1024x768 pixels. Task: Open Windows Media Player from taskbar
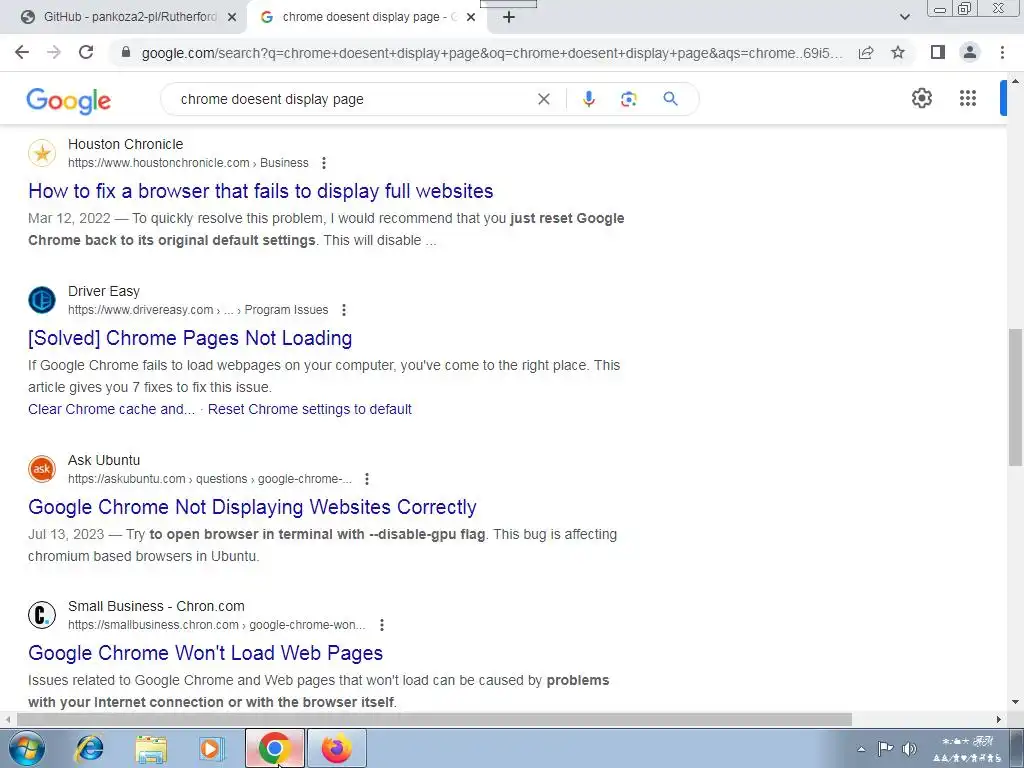(x=212, y=748)
